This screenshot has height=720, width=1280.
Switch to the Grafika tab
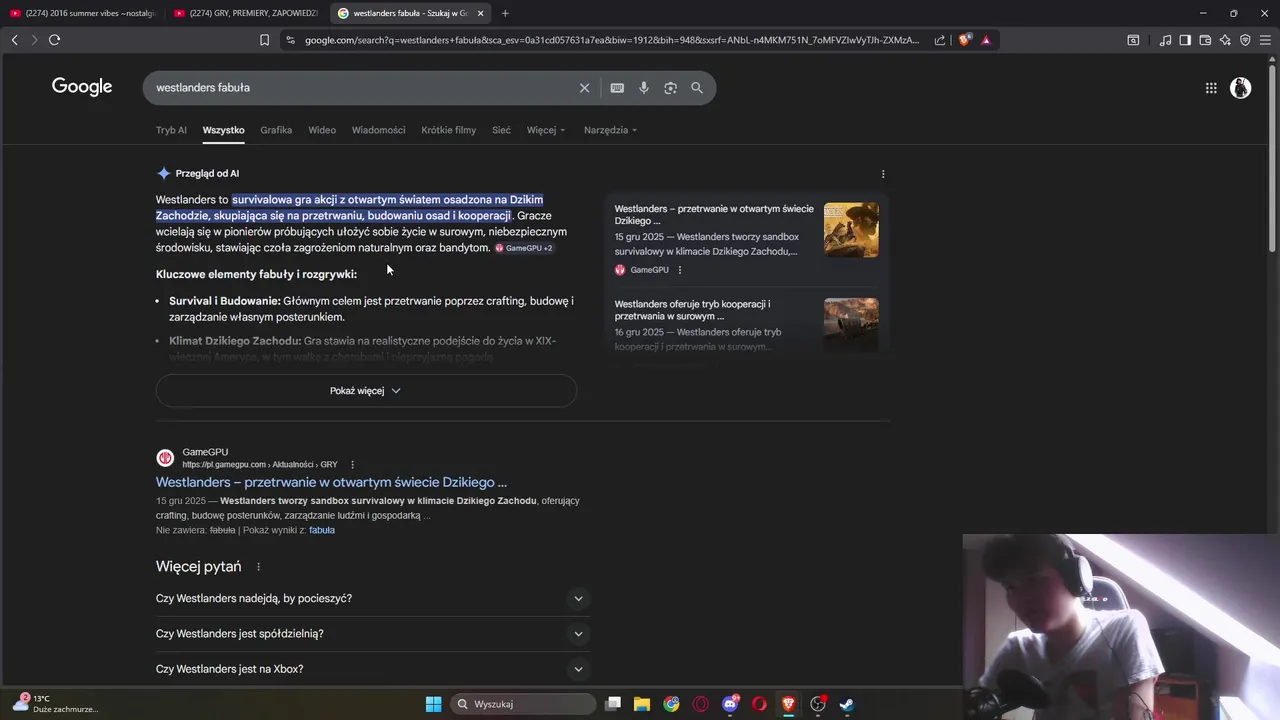click(276, 130)
